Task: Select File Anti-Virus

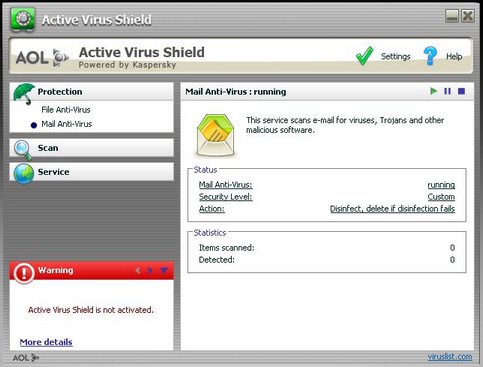Action: (66, 109)
